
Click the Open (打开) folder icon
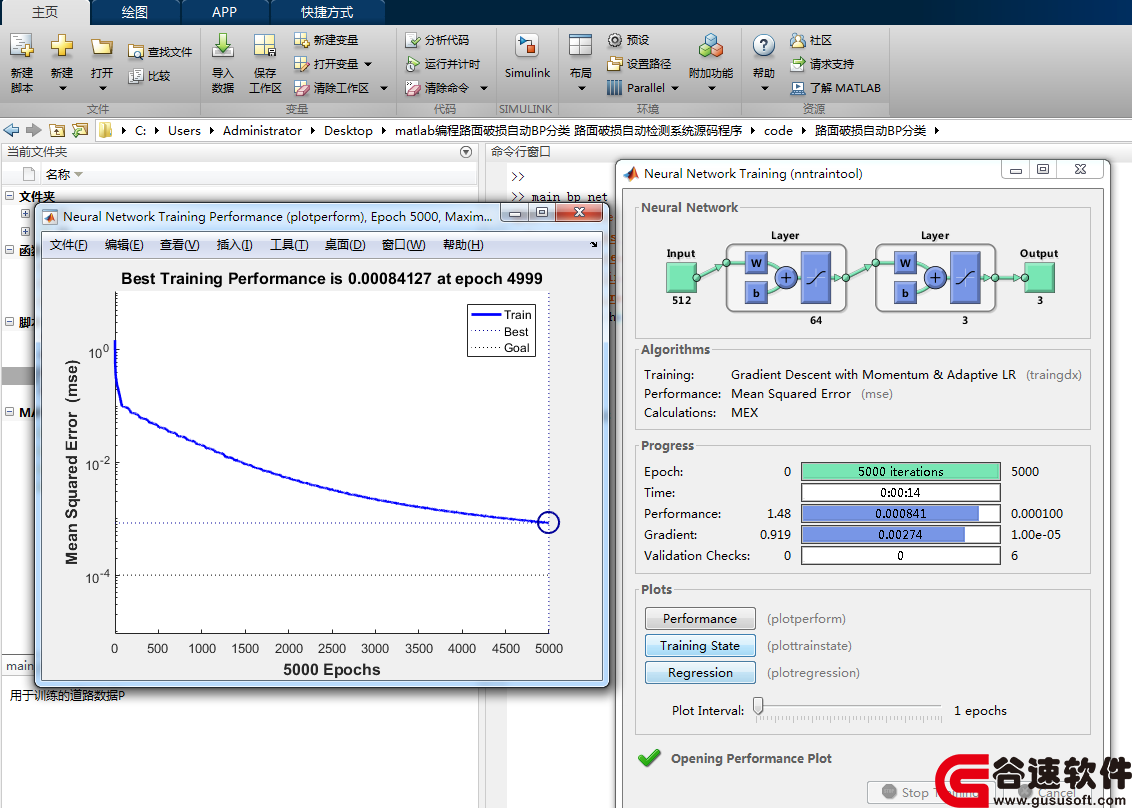[102, 48]
